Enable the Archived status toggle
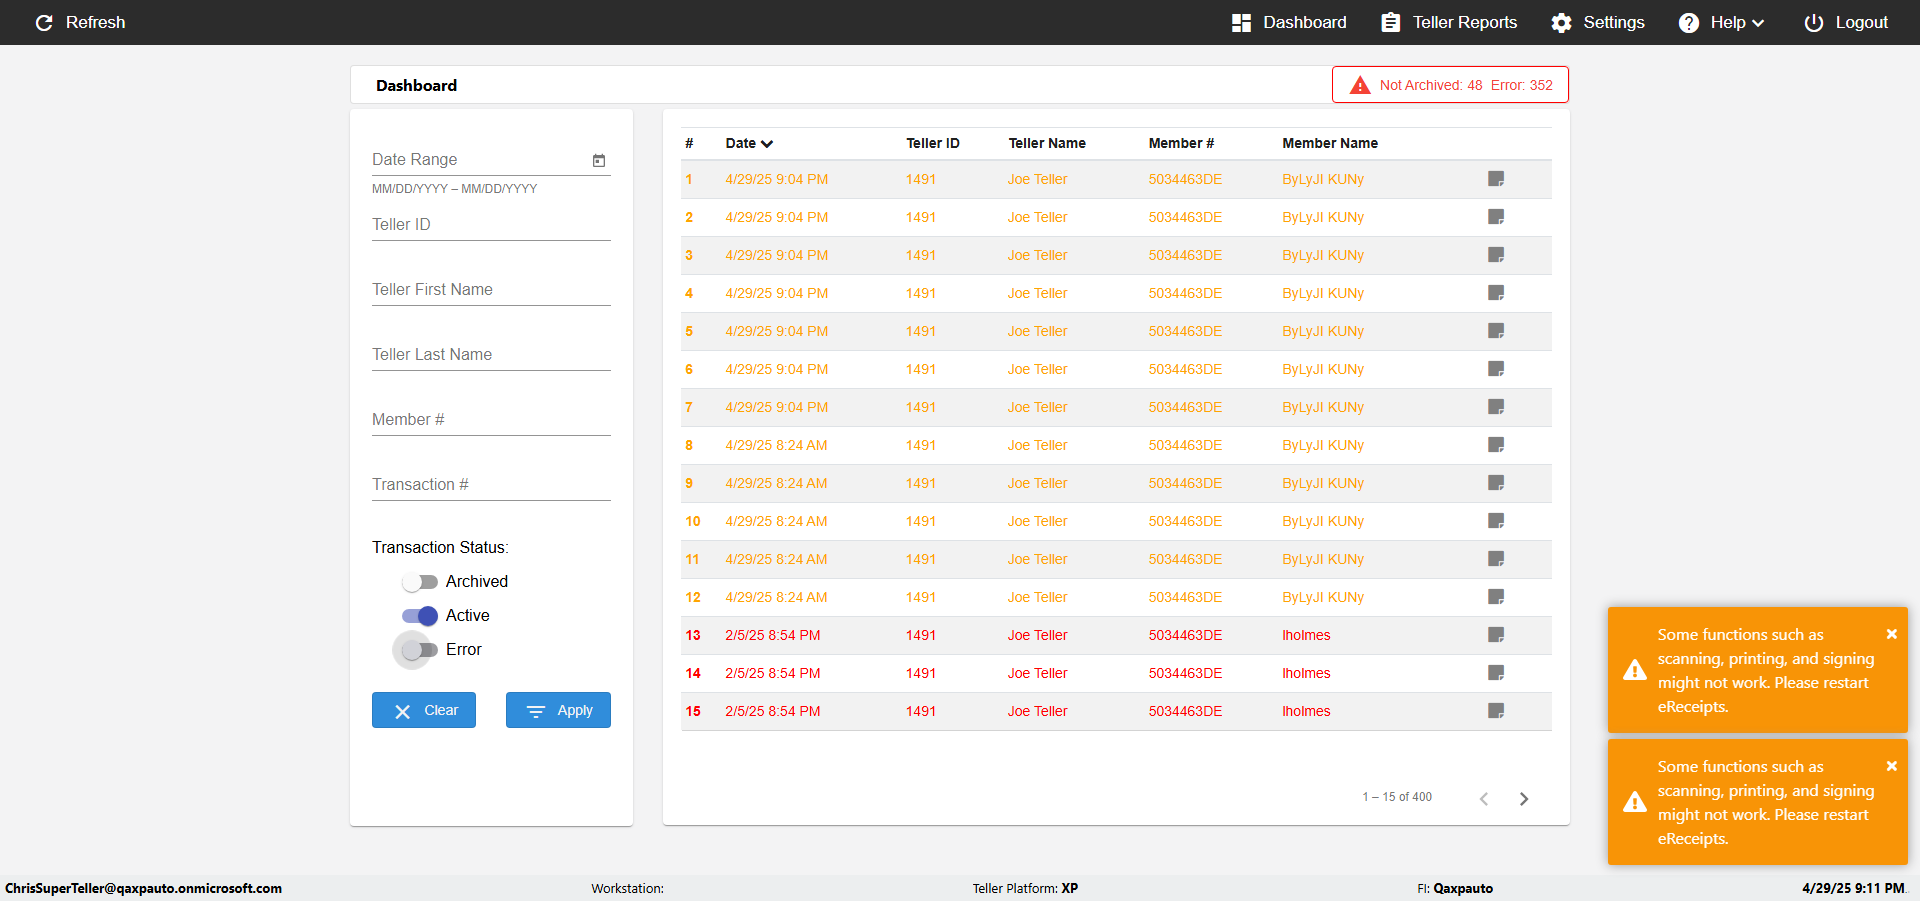 (x=420, y=582)
